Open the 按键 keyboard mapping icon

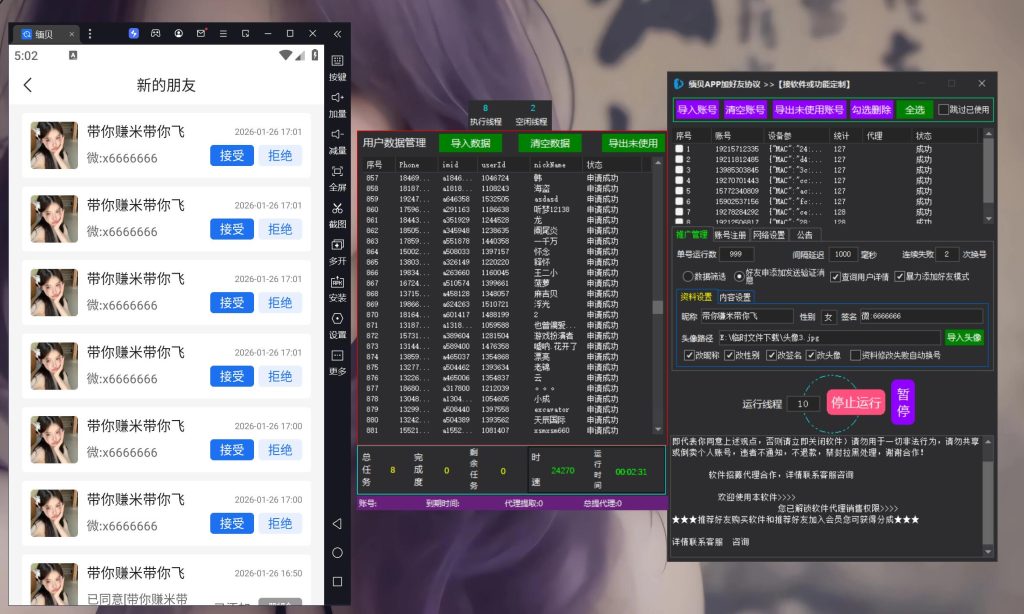coord(337,61)
